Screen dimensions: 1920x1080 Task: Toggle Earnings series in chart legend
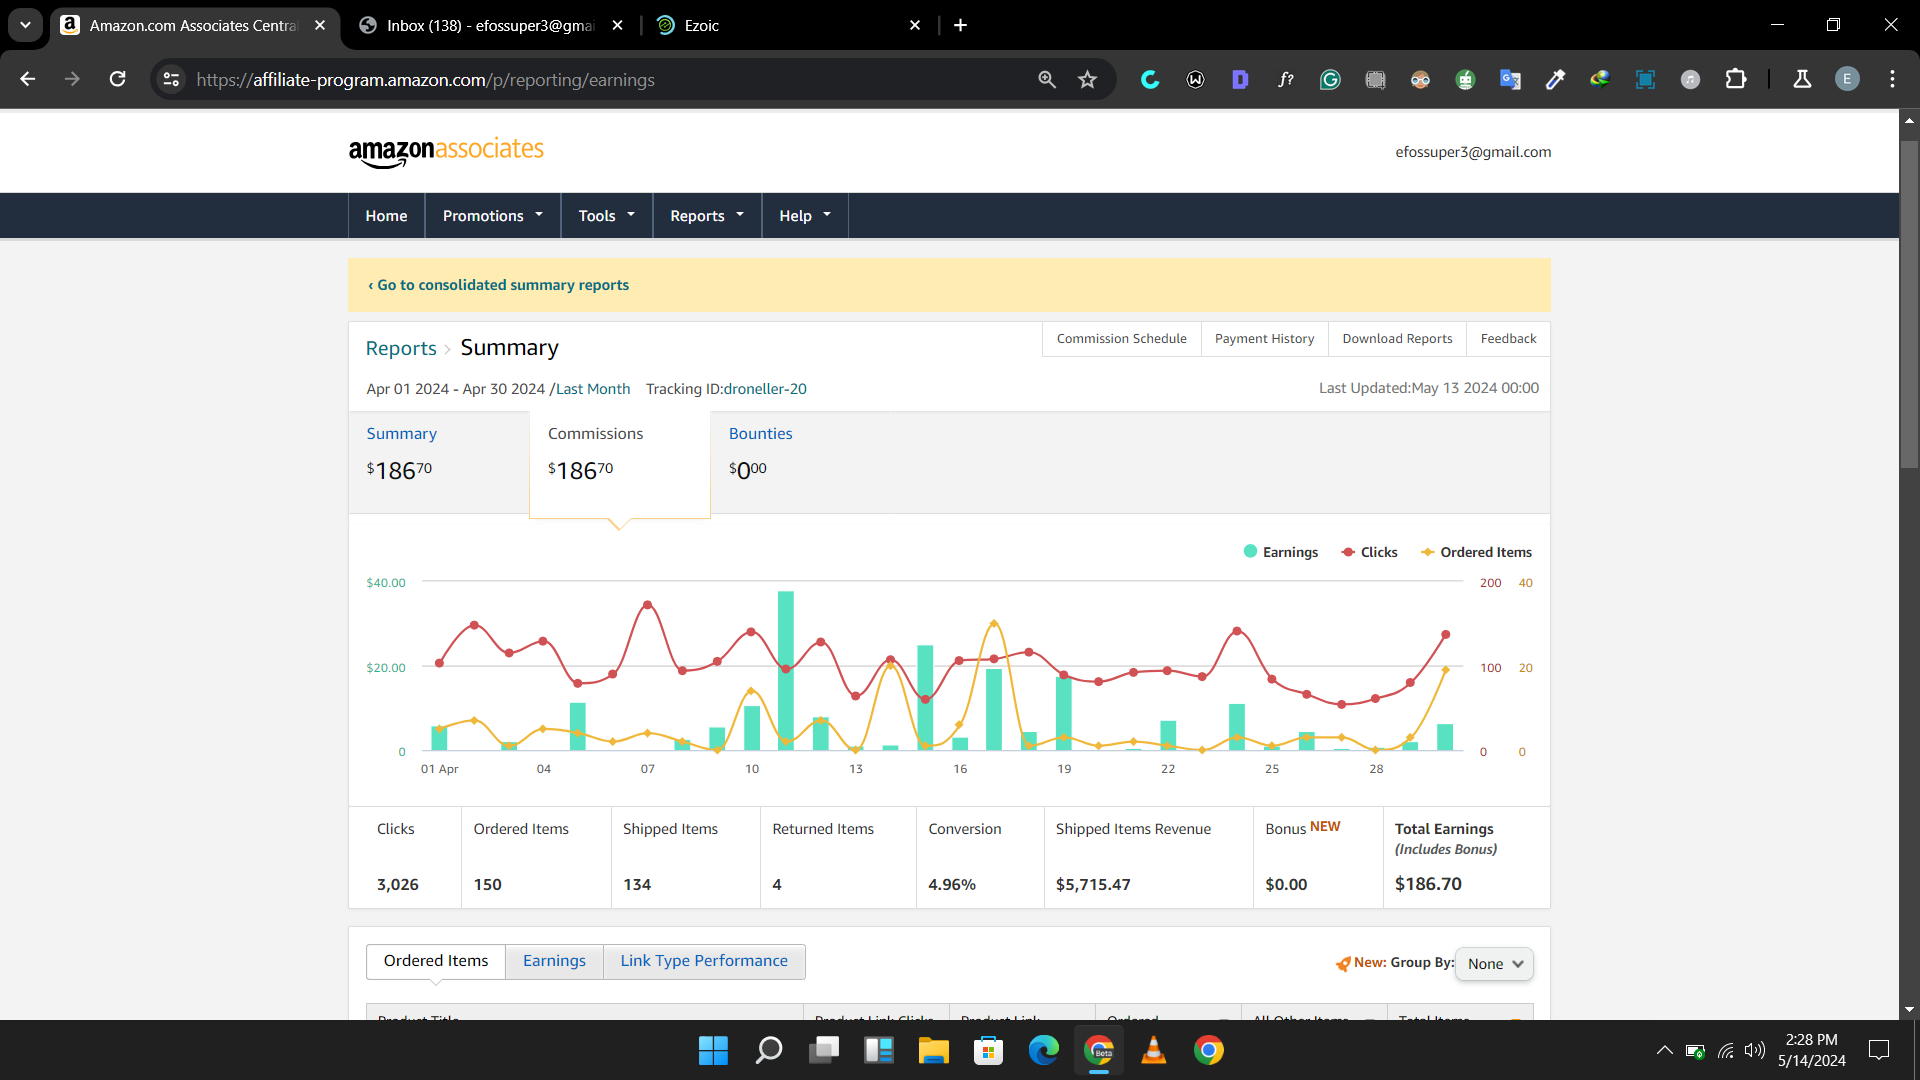click(1280, 552)
